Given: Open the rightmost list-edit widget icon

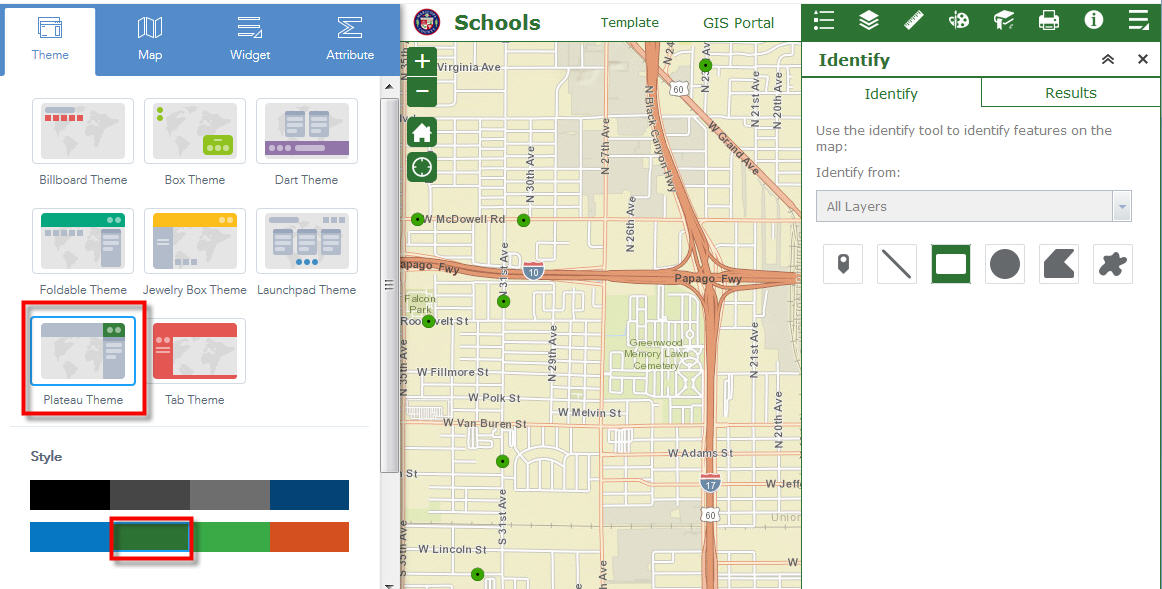Looking at the screenshot, I should tap(1138, 20).
